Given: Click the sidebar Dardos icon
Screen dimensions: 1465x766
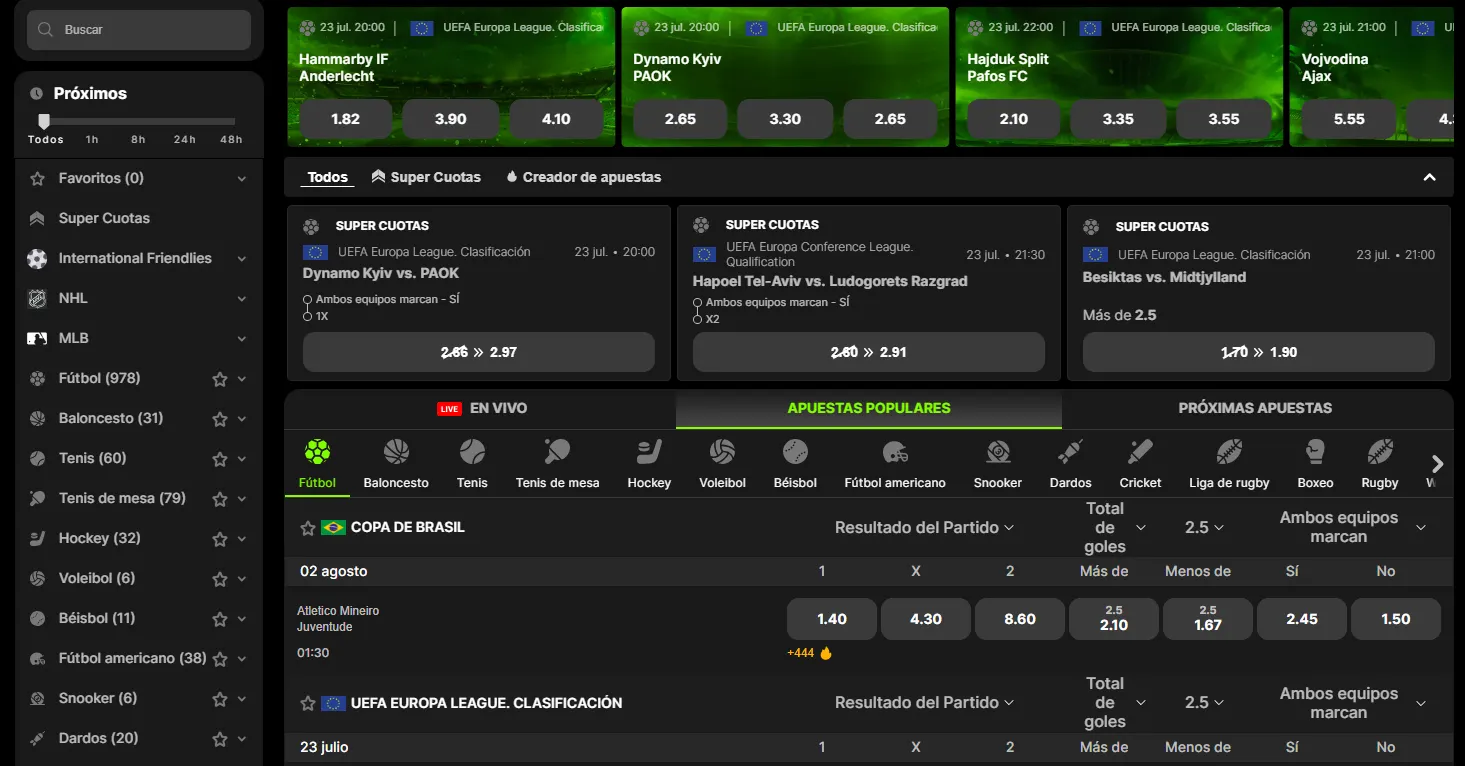Looking at the screenshot, I should click(x=37, y=738).
